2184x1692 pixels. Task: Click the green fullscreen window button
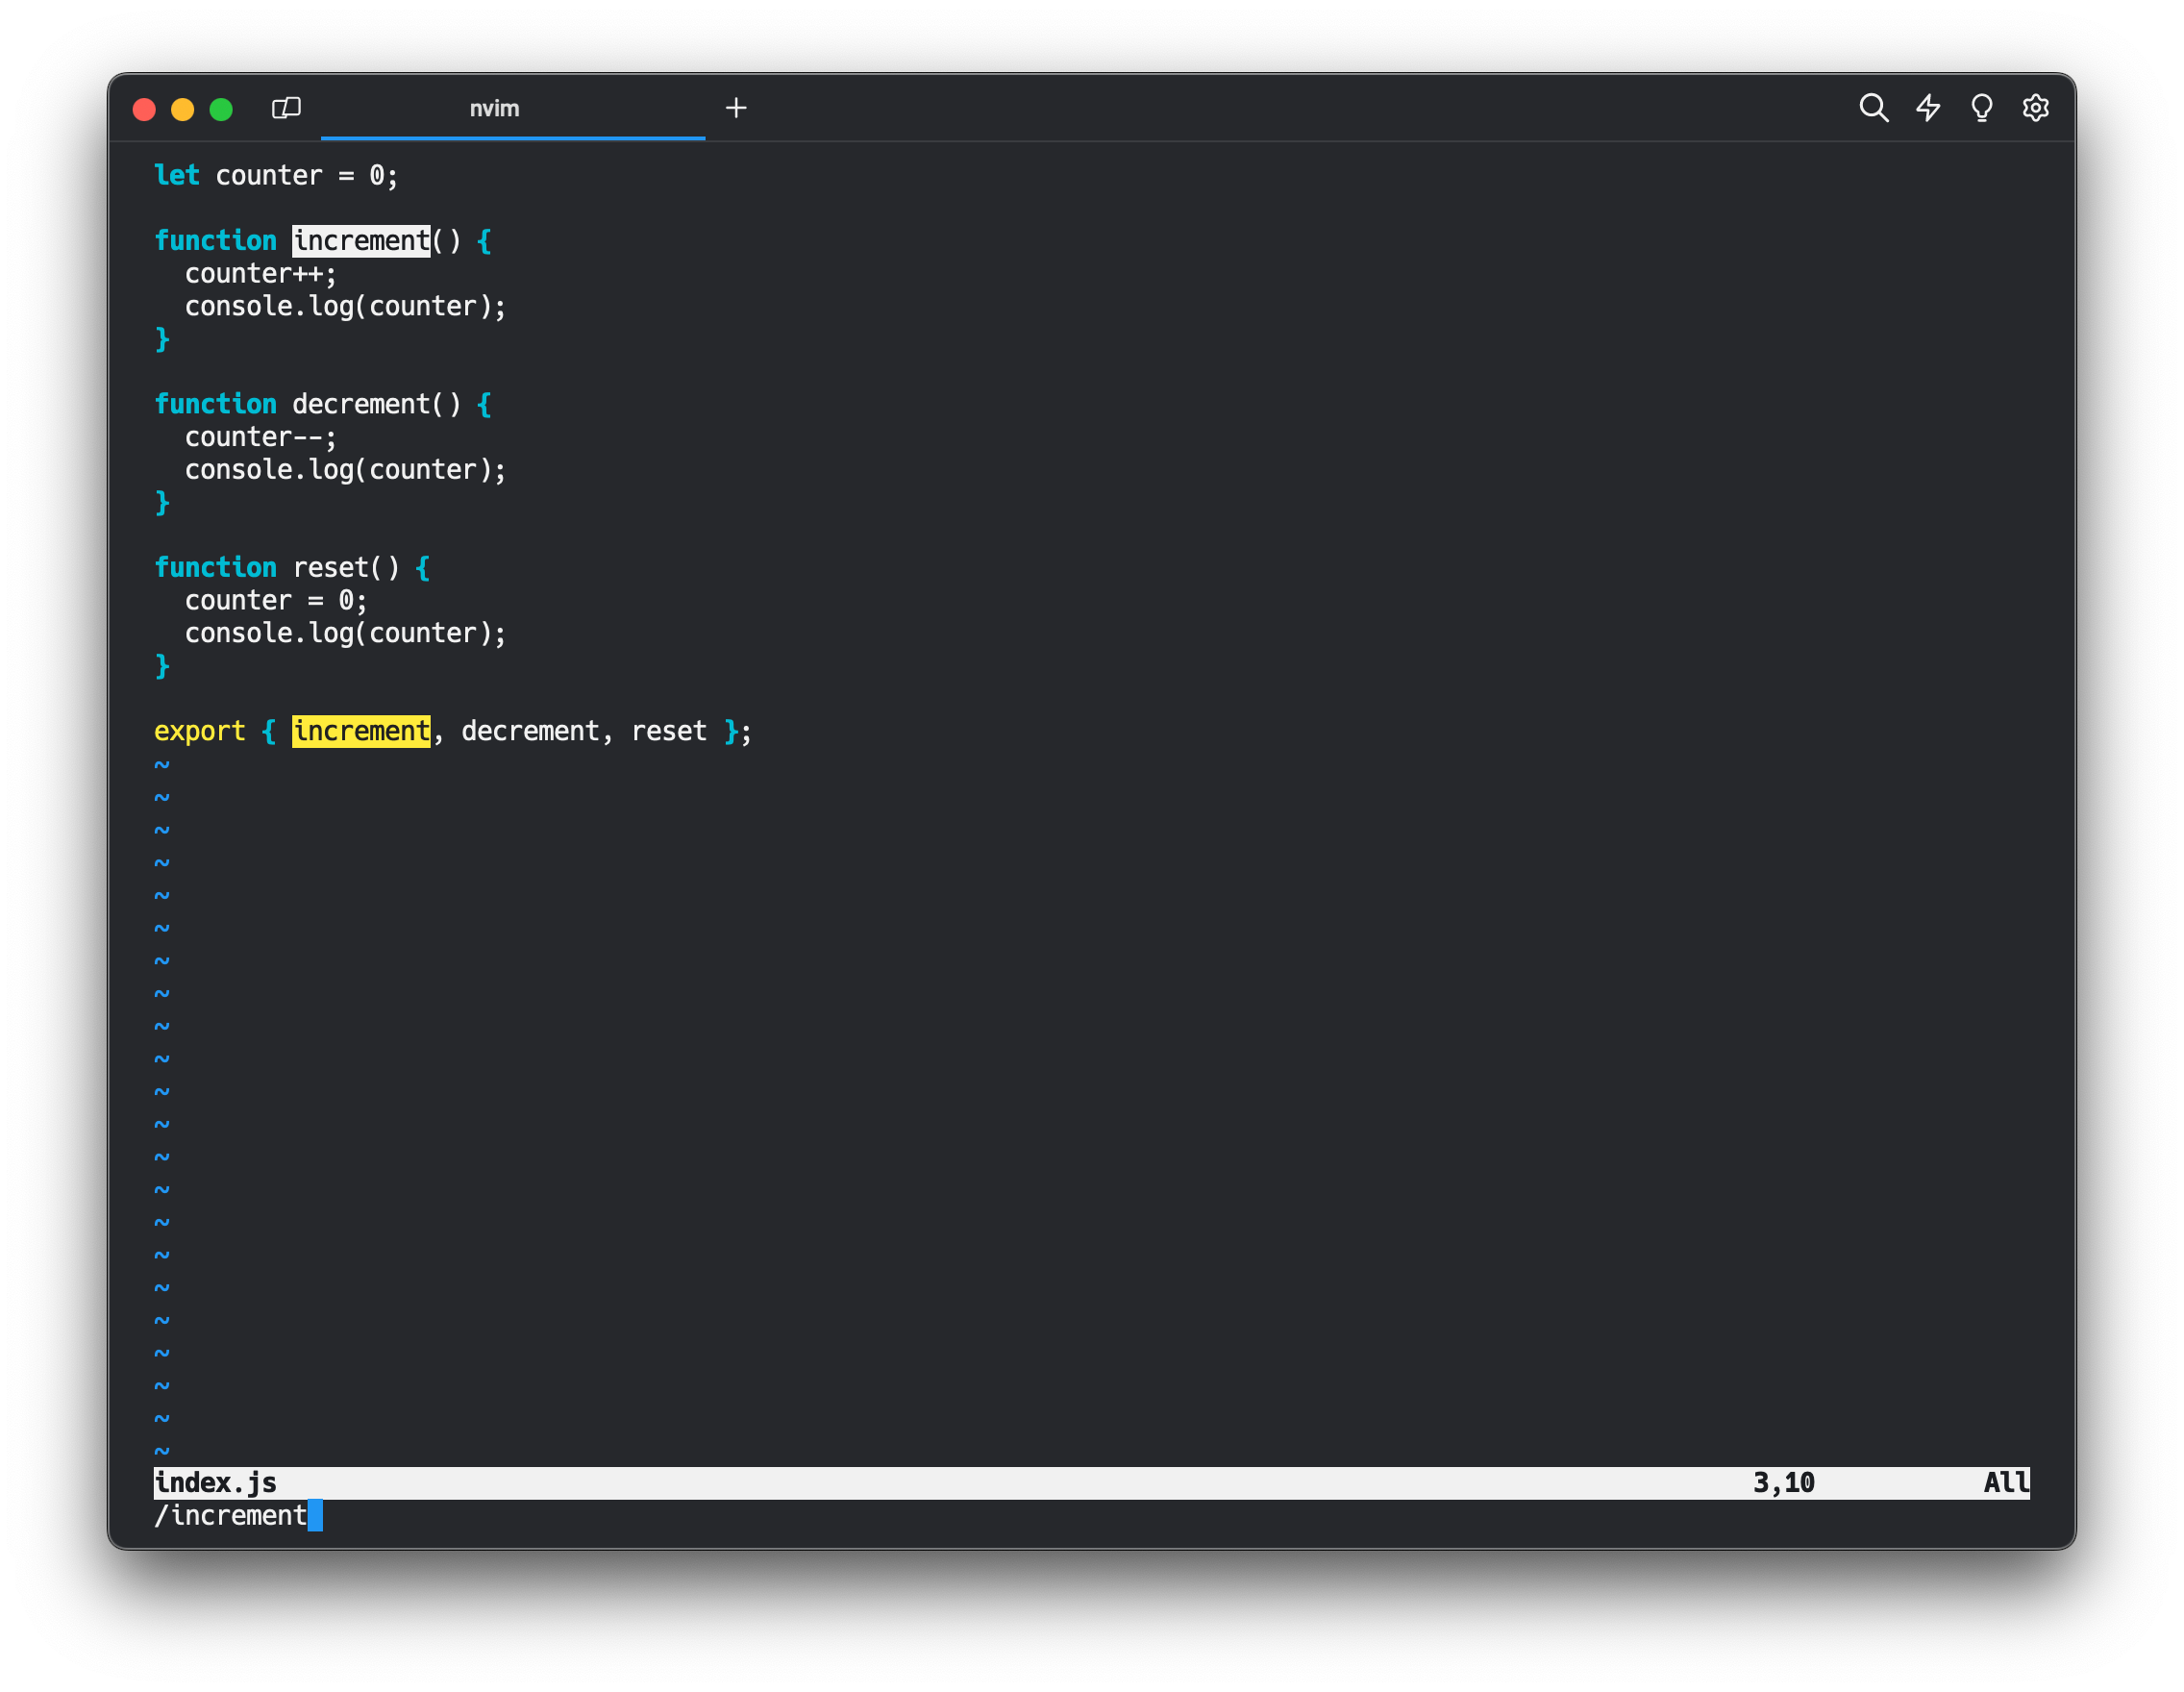(x=221, y=109)
